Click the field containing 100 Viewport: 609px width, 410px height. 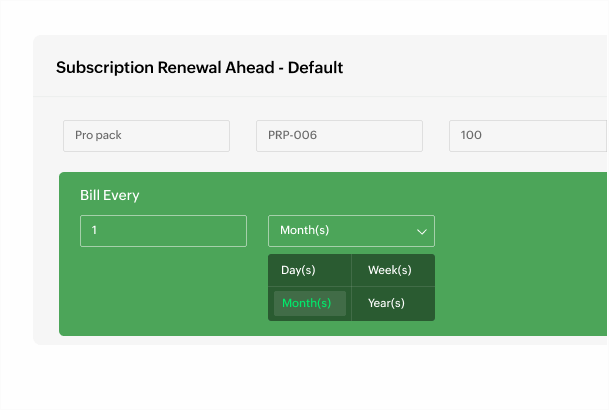pos(526,136)
